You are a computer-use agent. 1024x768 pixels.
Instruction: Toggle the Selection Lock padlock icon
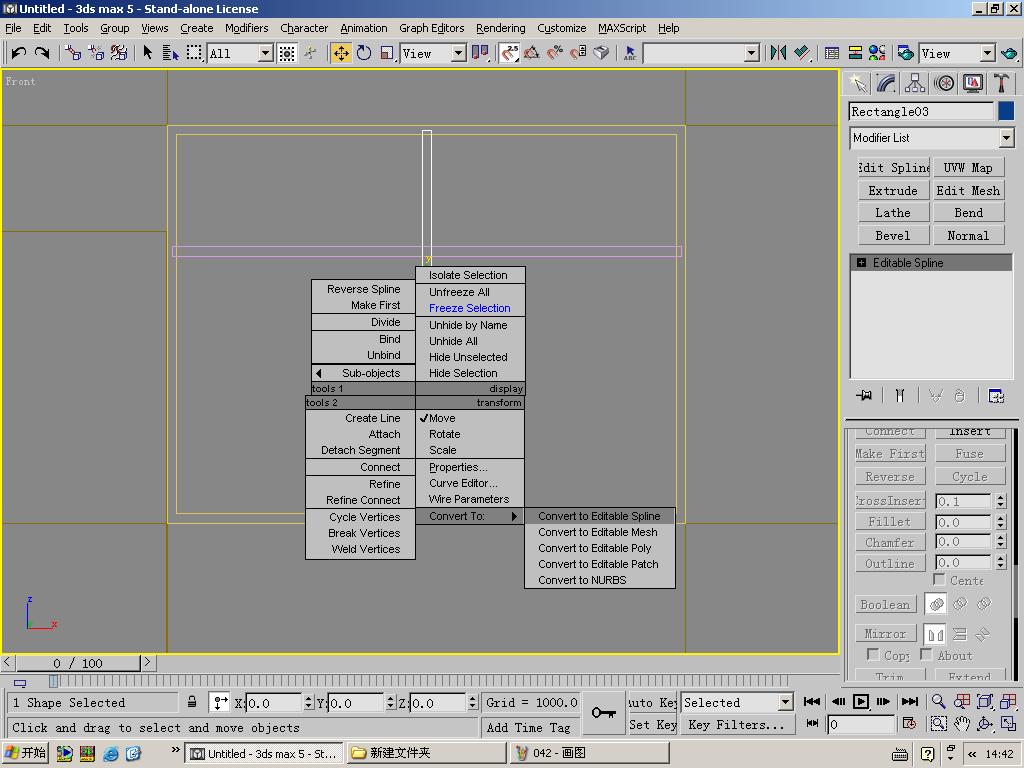pos(192,702)
